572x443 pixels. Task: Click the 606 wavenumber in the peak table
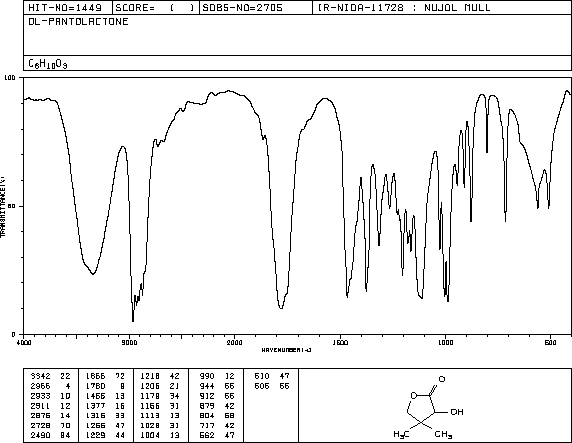pyautogui.click(x=262, y=386)
